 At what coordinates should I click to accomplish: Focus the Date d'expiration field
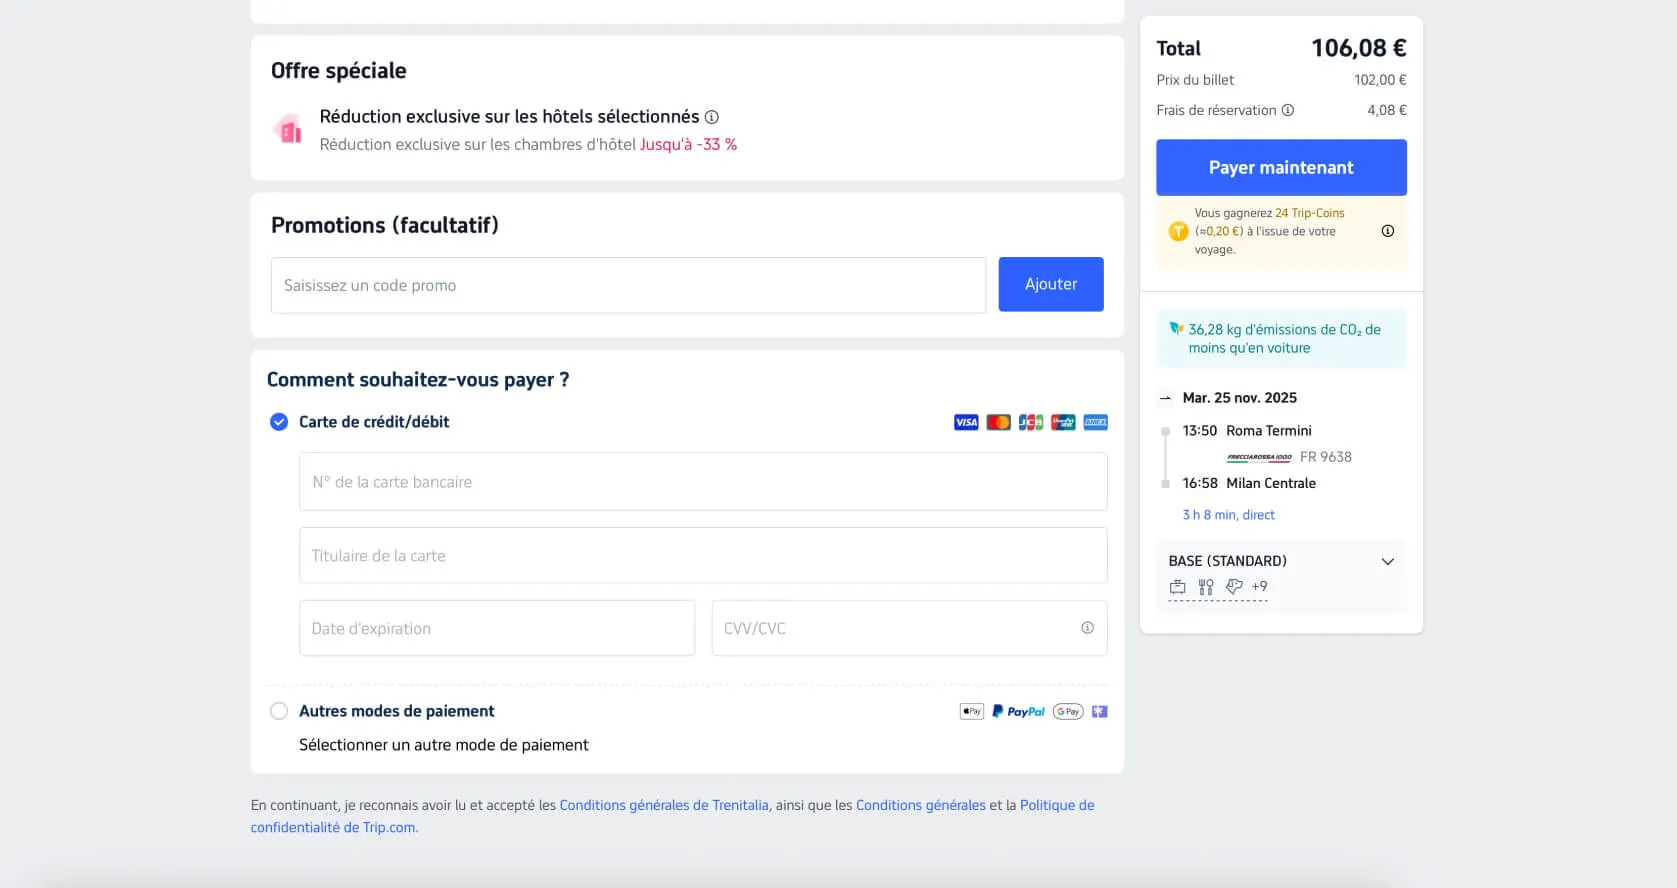(x=497, y=628)
